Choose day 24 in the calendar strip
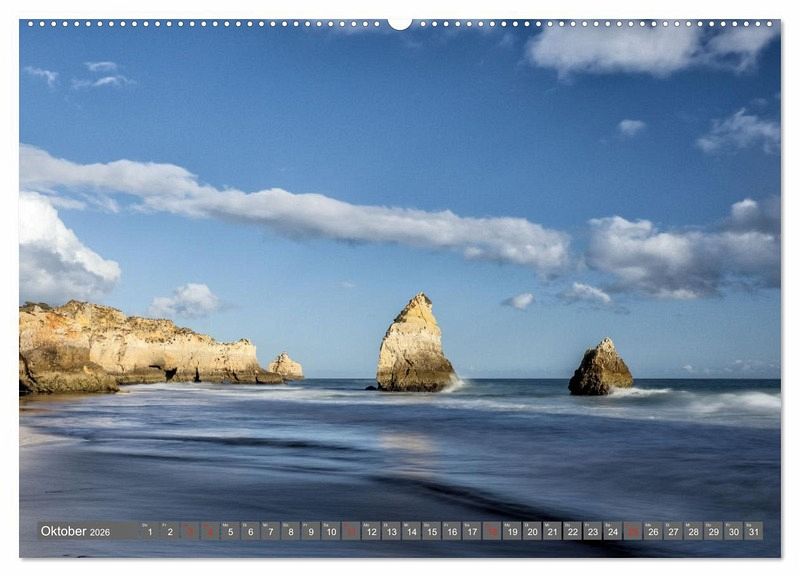Screen dimensions: 800x577 (613, 531)
